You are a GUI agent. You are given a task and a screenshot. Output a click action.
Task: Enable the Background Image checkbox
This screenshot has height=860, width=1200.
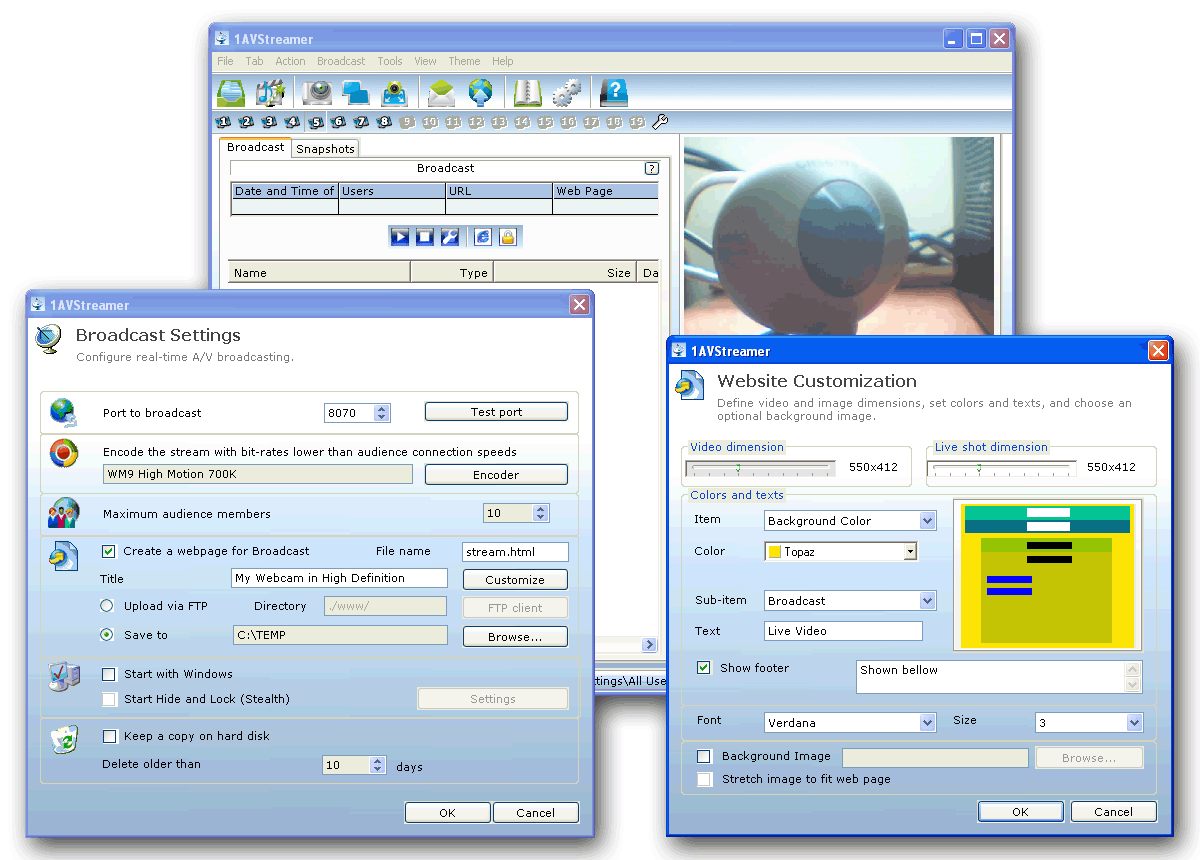[704, 757]
